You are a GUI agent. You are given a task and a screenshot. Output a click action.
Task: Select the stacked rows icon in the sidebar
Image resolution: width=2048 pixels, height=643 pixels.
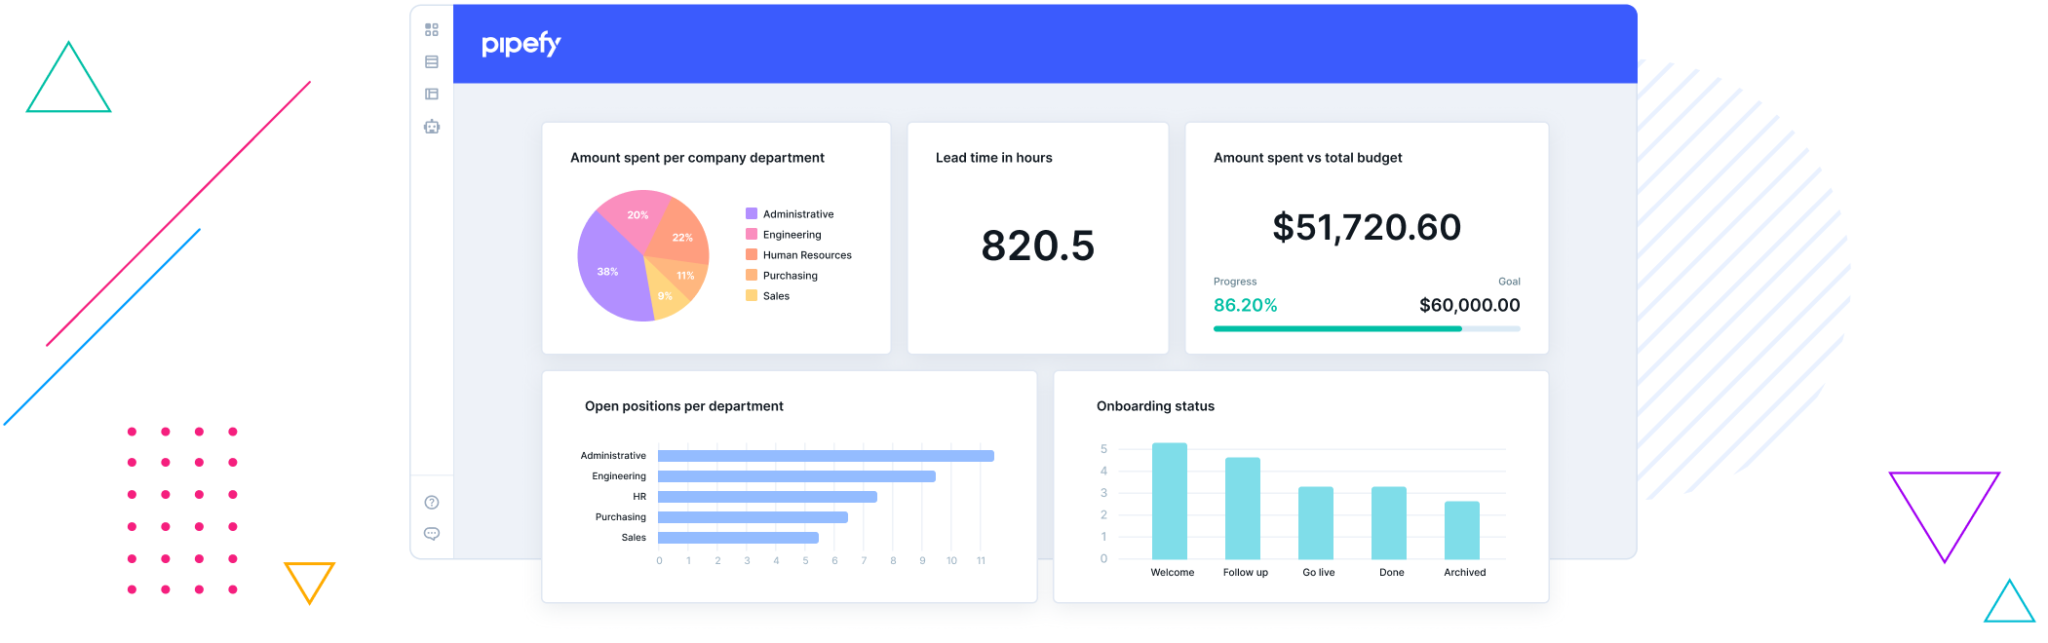point(431,62)
